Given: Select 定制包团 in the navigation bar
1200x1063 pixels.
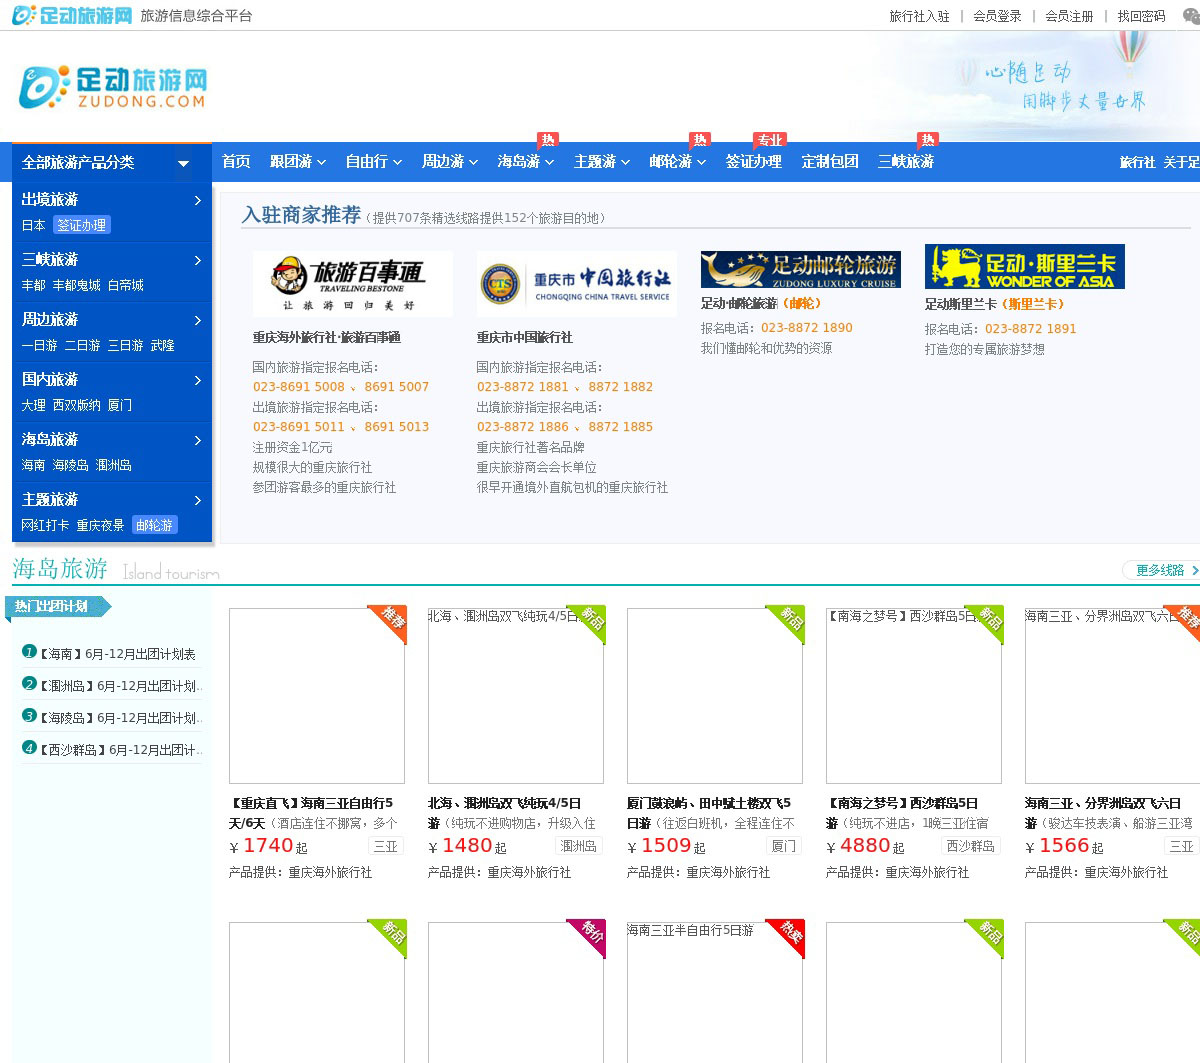Looking at the screenshot, I should [x=830, y=161].
